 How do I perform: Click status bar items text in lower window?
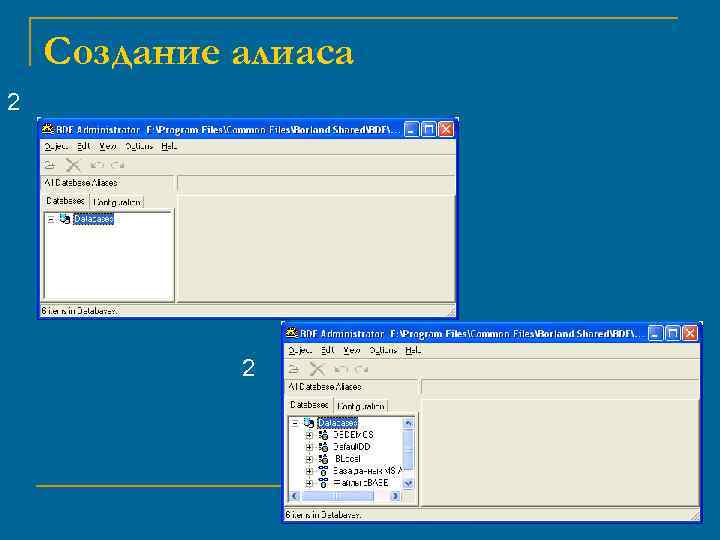click(323, 515)
